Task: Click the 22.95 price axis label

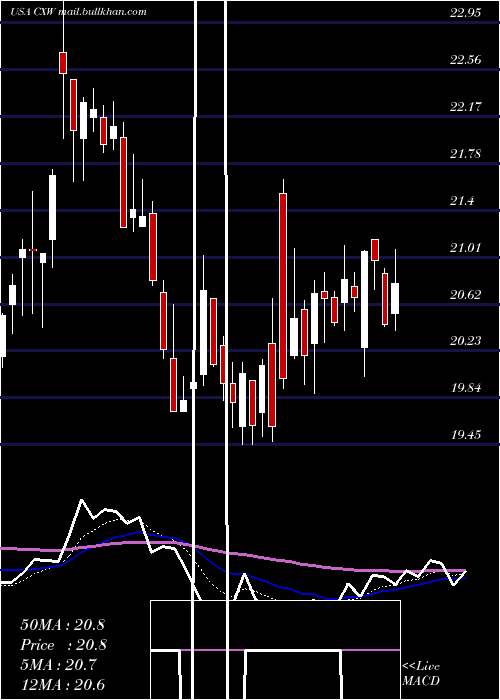Action: click(x=466, y=12)
